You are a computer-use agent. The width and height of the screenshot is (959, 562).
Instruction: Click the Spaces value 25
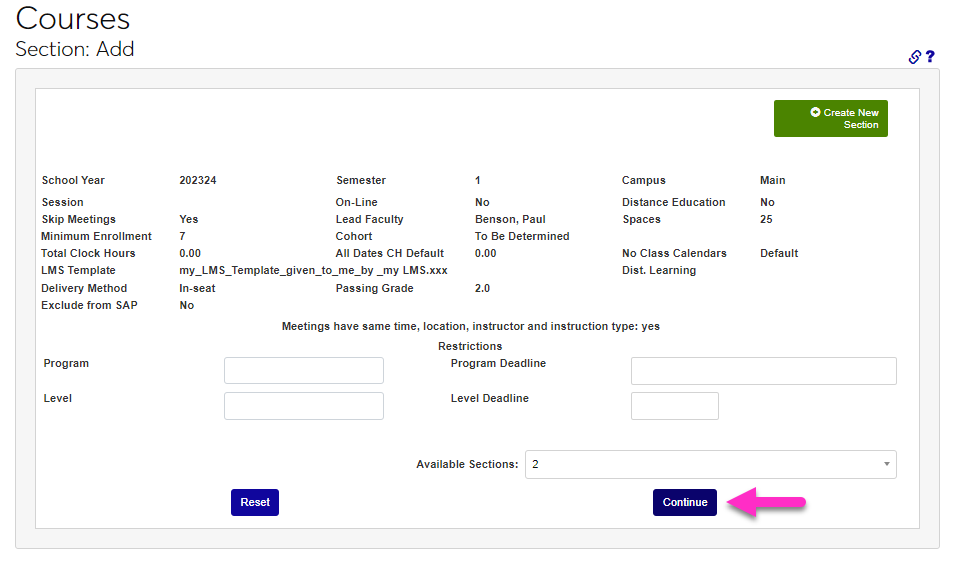pos(766,219)
